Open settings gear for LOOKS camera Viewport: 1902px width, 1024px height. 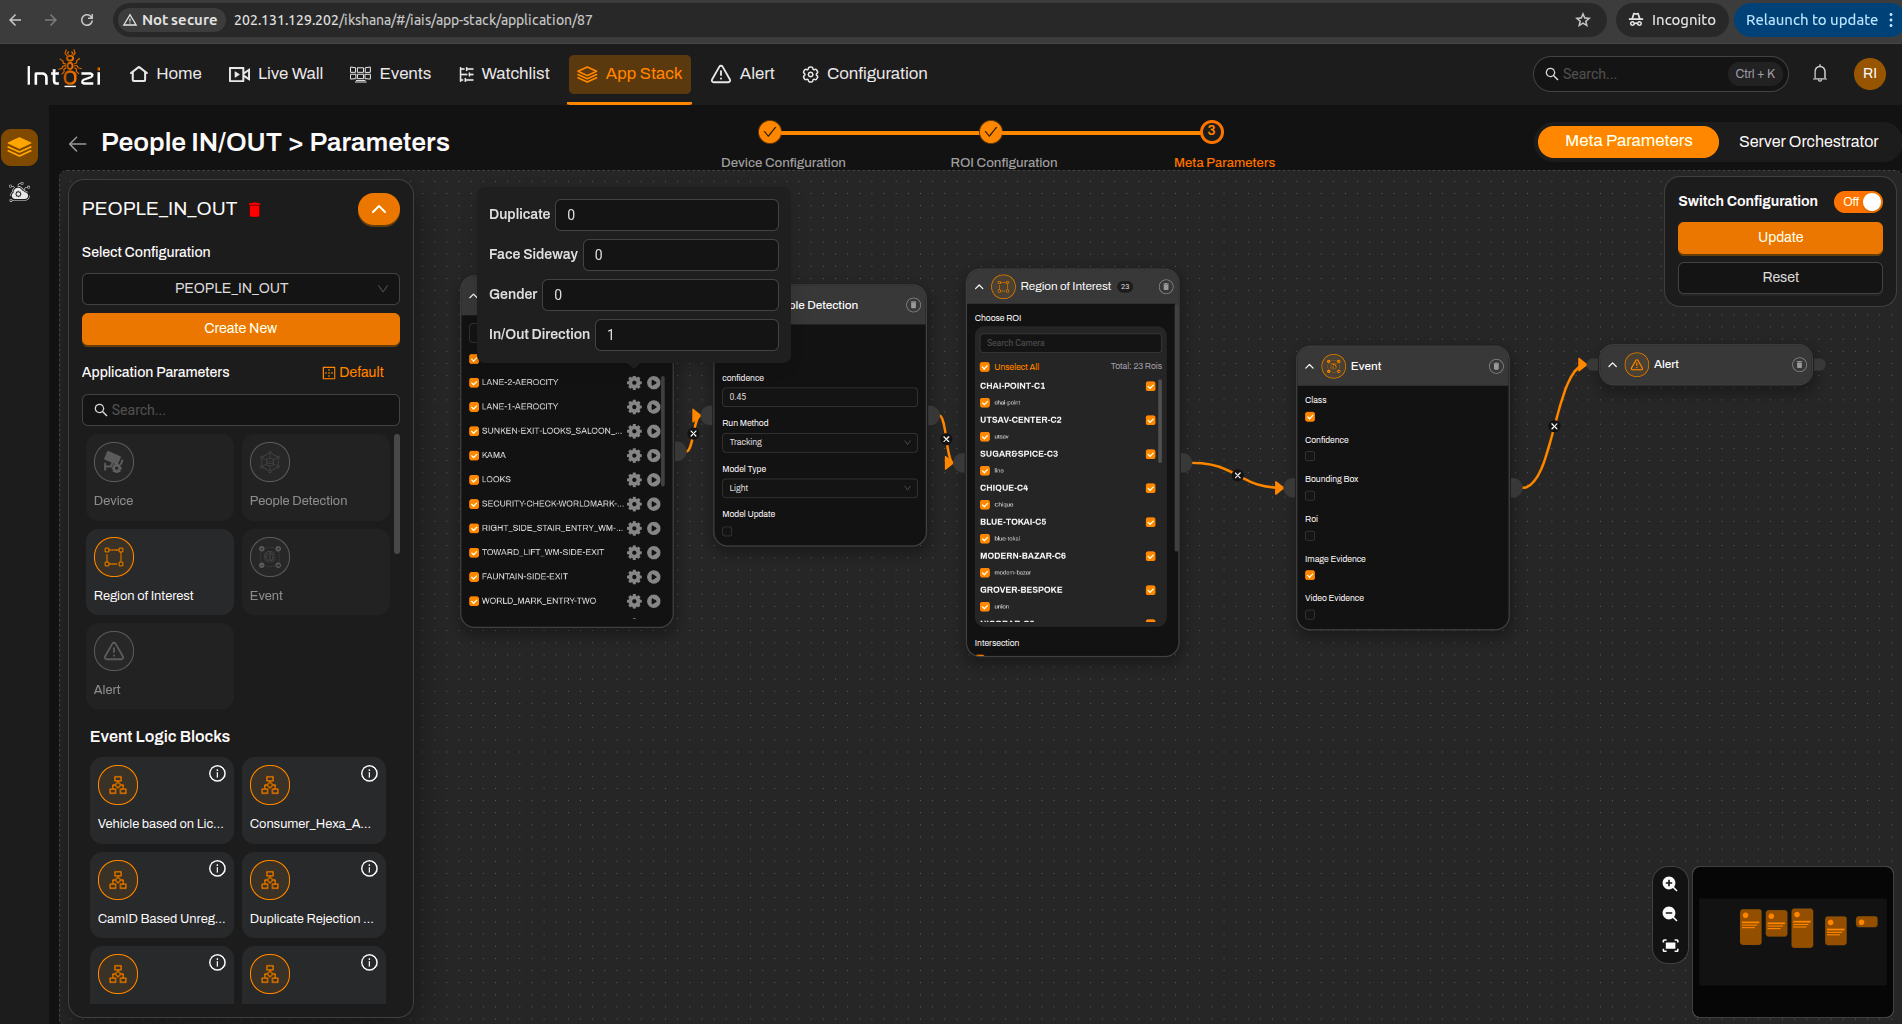pos(634,479)
